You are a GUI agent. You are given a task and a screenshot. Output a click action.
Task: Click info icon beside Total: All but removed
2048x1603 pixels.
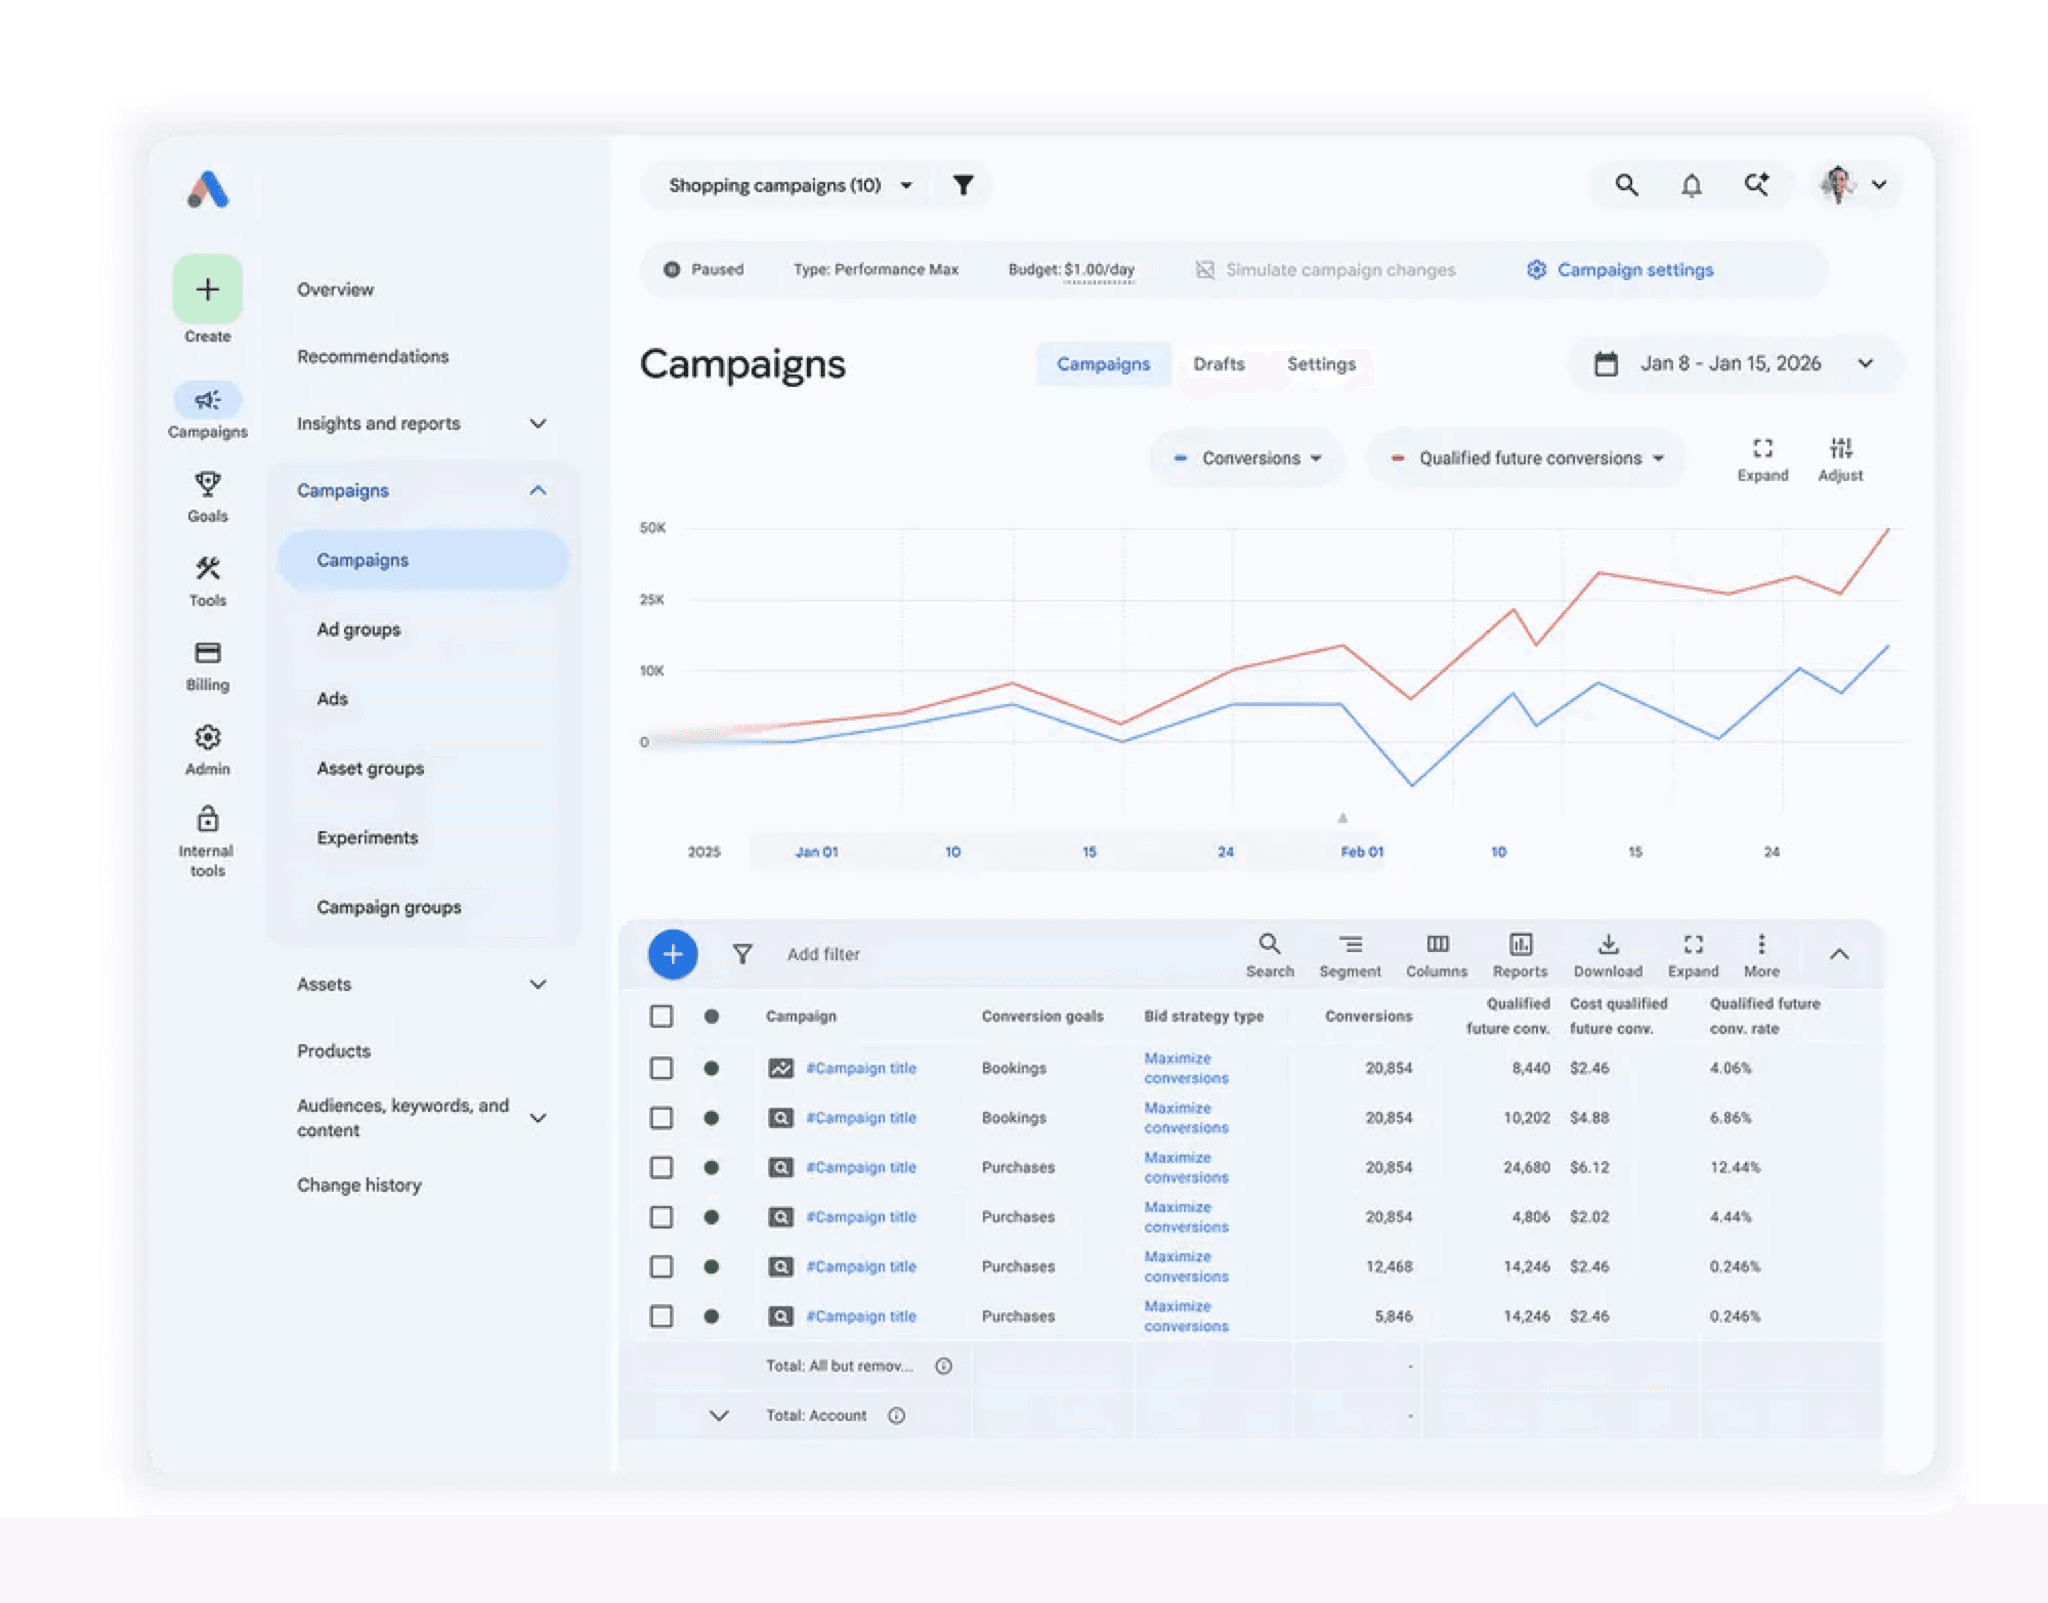[943, 1366]
